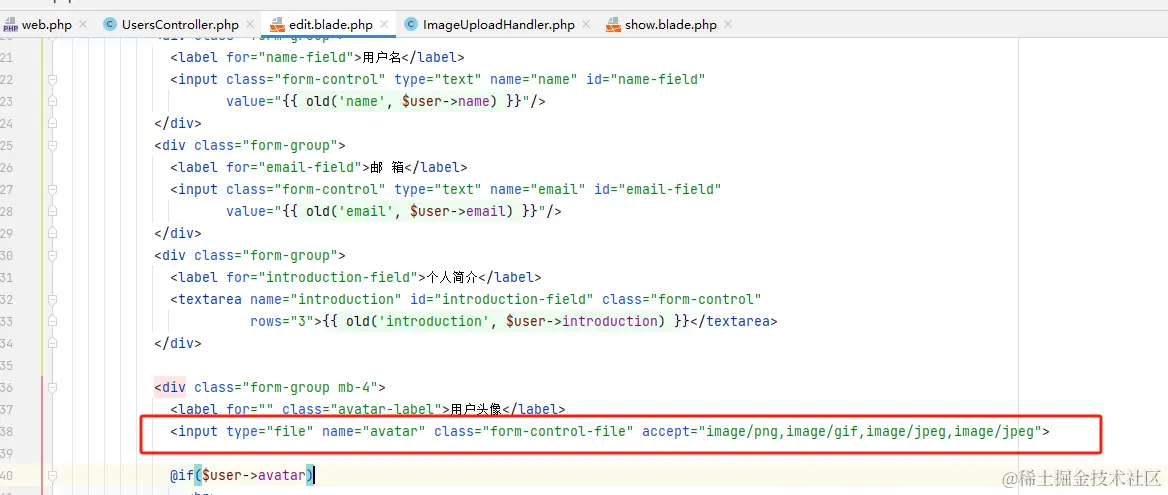Toggle the fold marker on line 33
1168x495 pixels.
click(x=52, y=322)
